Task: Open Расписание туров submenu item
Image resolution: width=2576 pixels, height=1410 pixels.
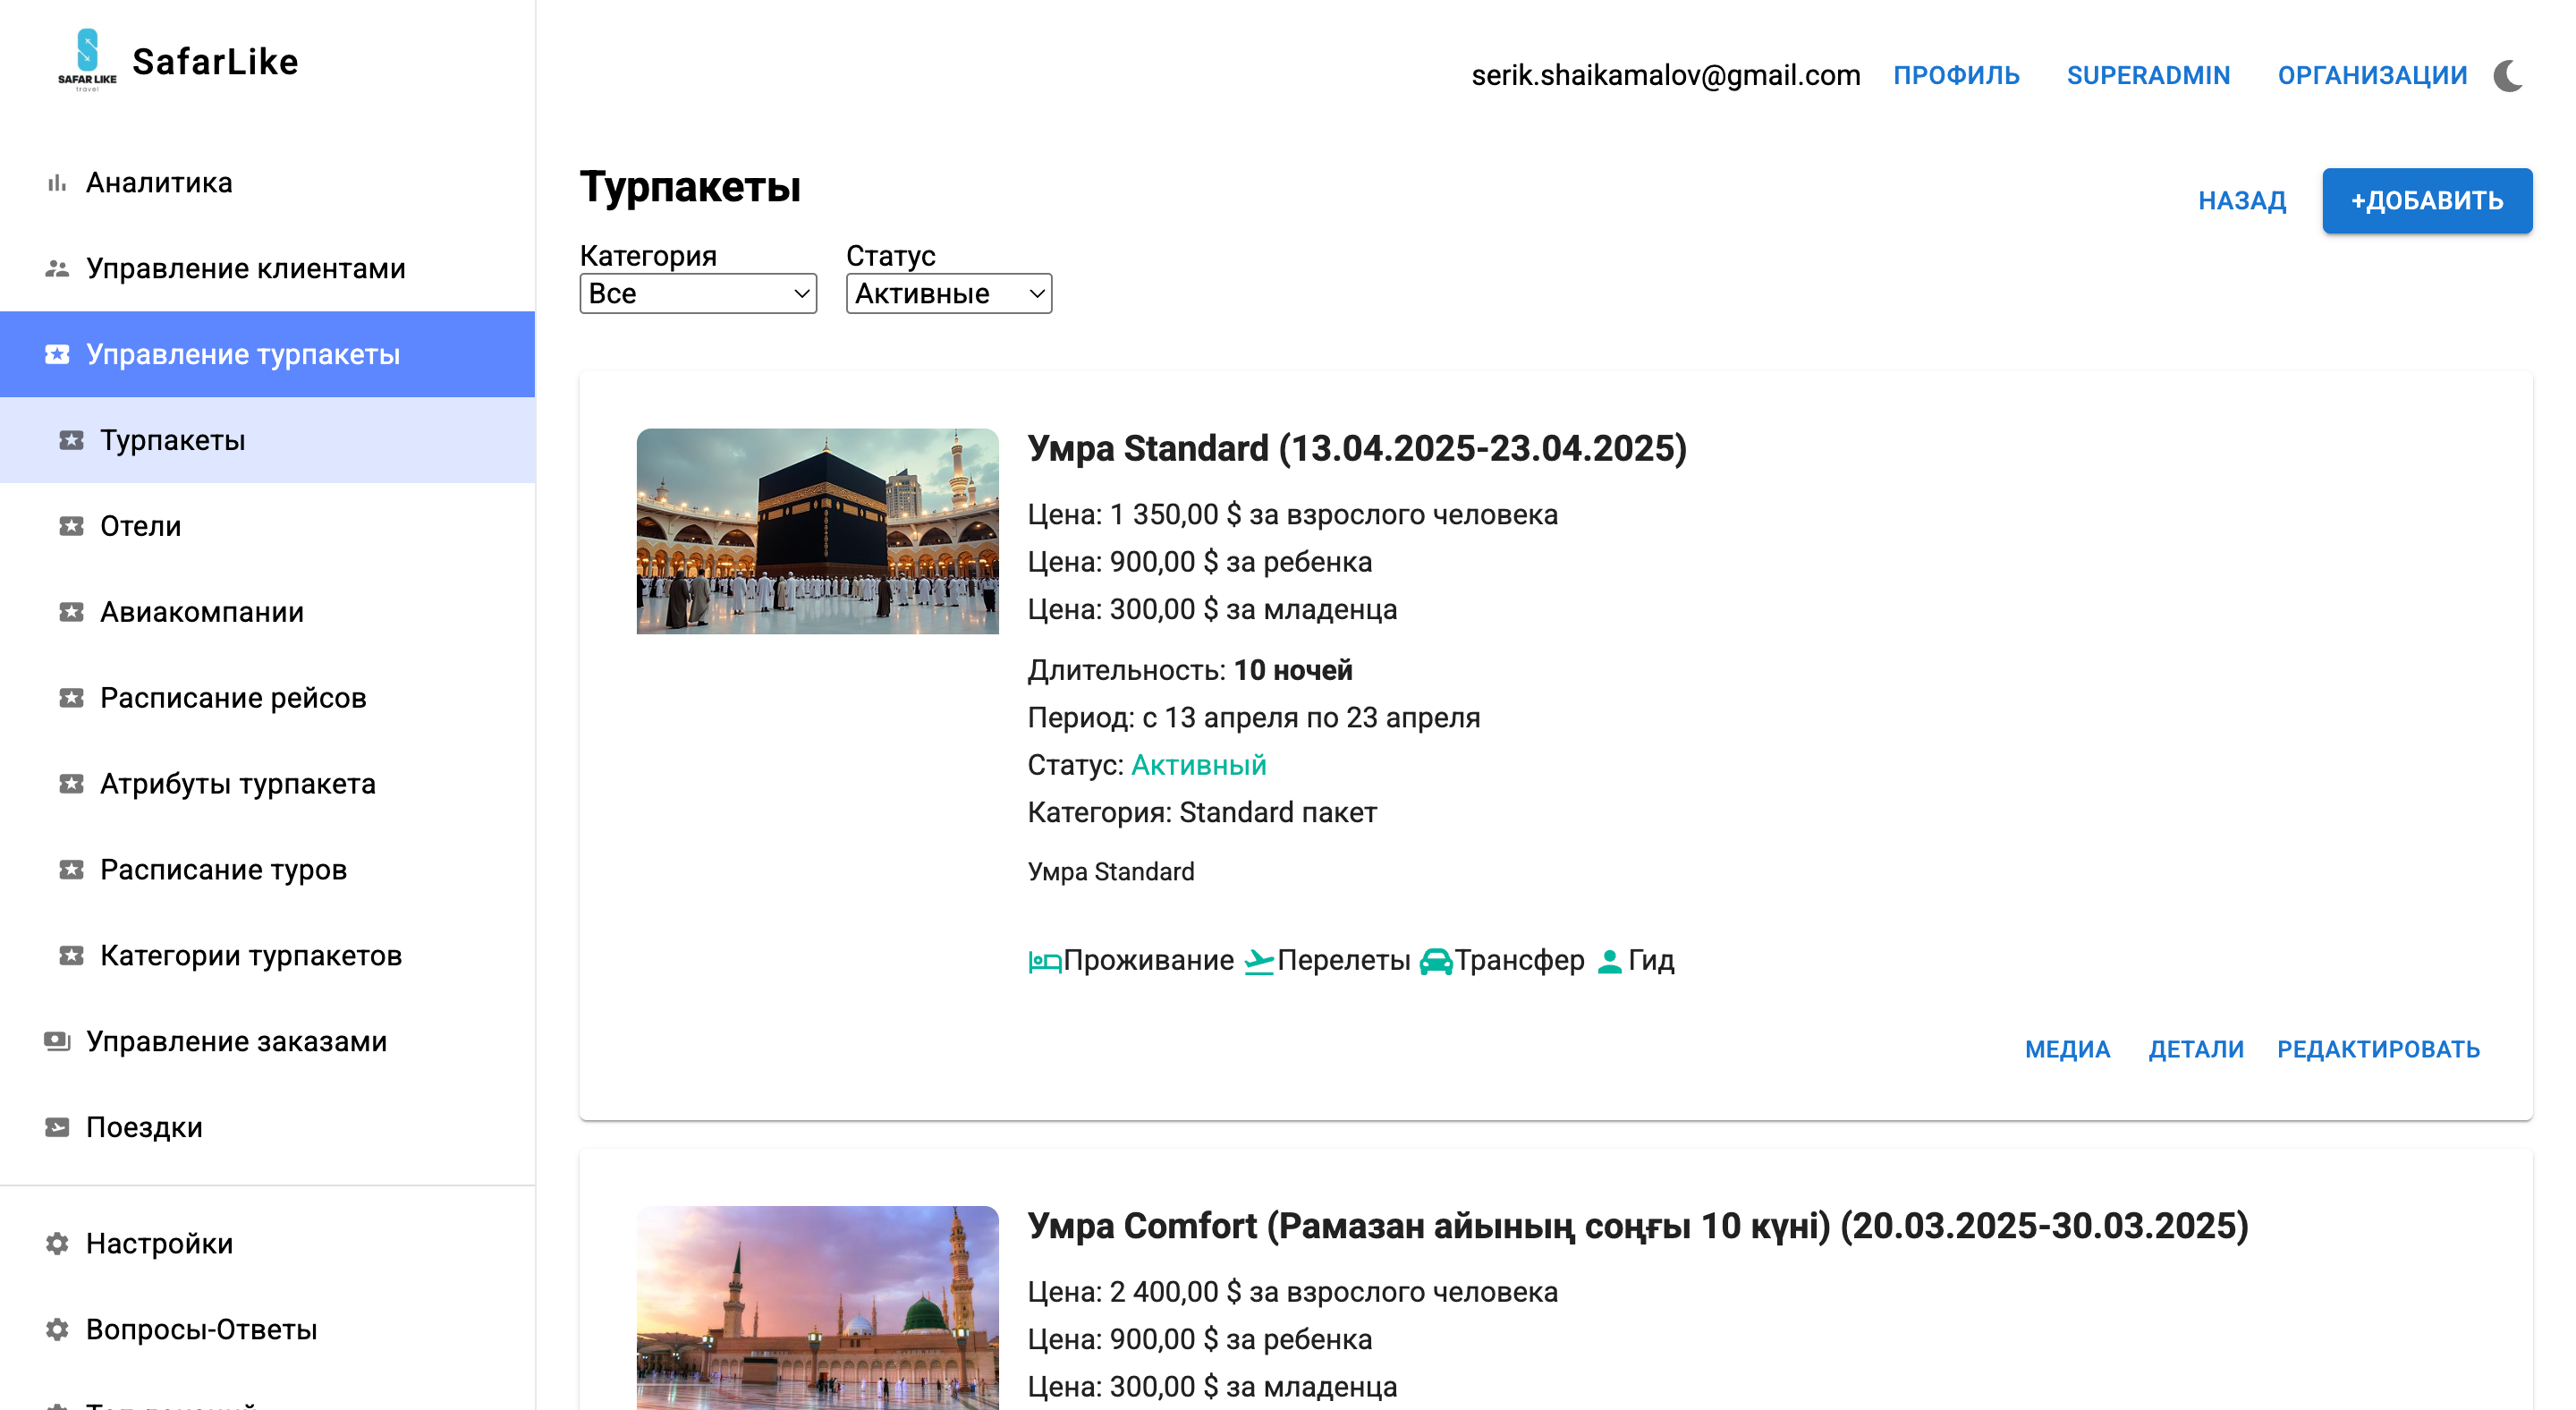Action: pos(267,871)
